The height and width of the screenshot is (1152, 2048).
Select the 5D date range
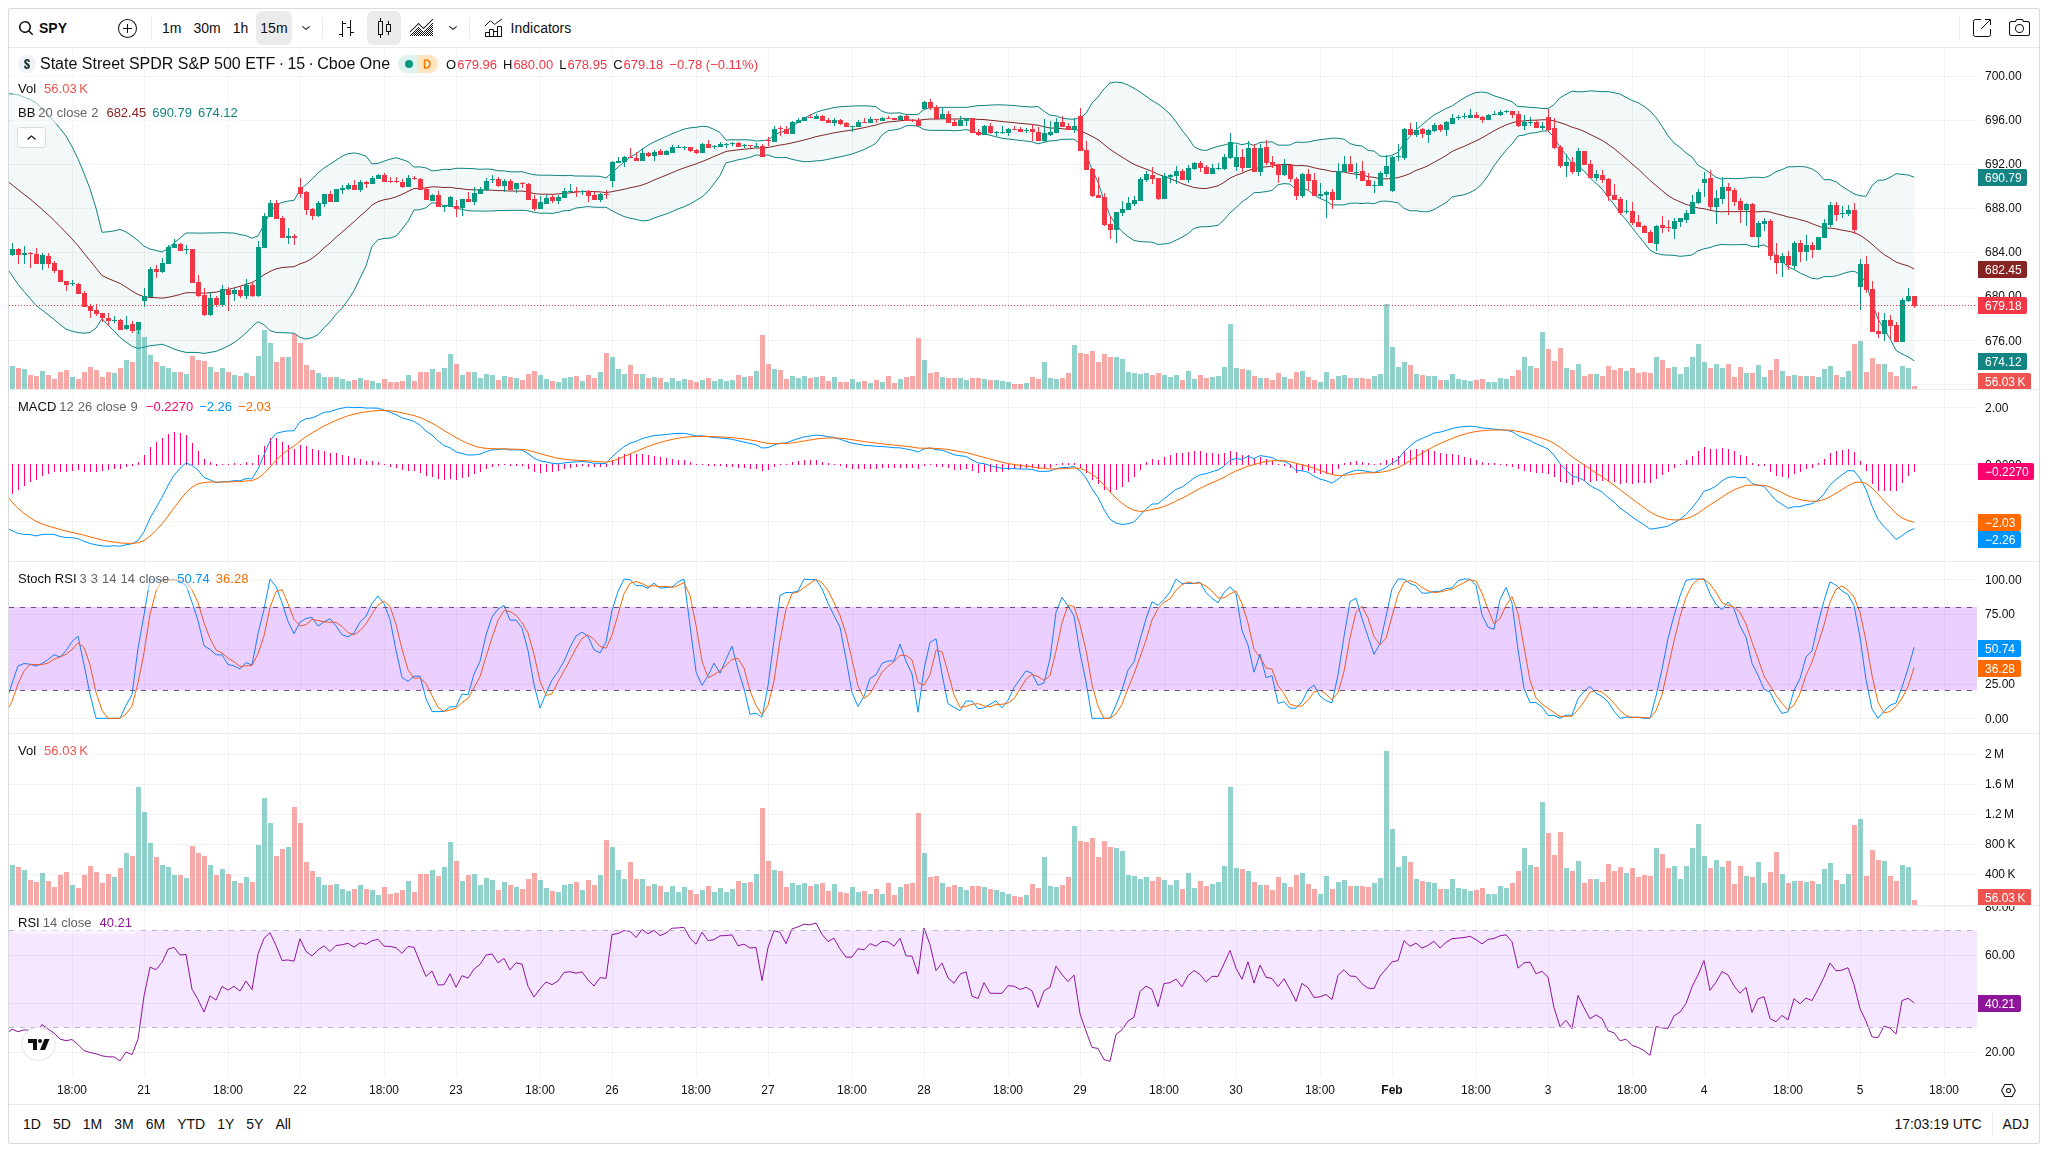tap(61, 1124)
